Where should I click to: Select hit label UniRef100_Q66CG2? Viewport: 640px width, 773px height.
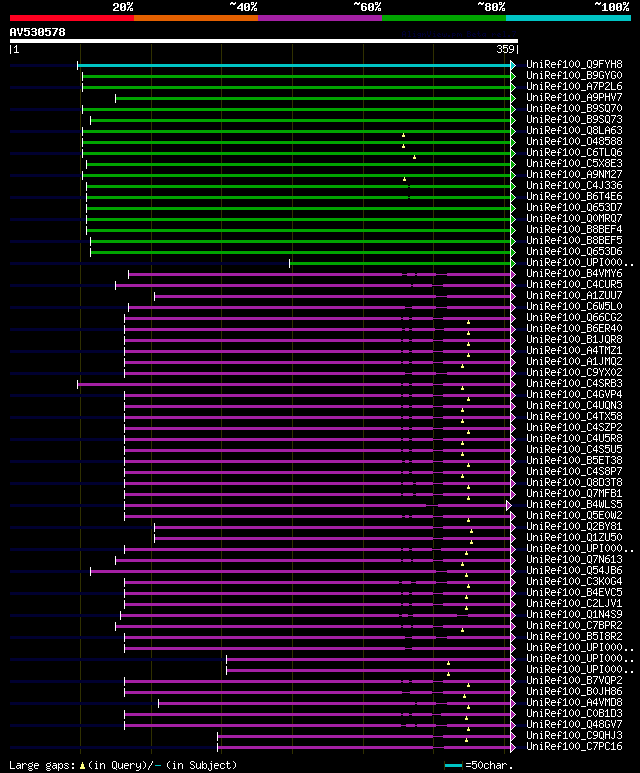click(574, 317)
